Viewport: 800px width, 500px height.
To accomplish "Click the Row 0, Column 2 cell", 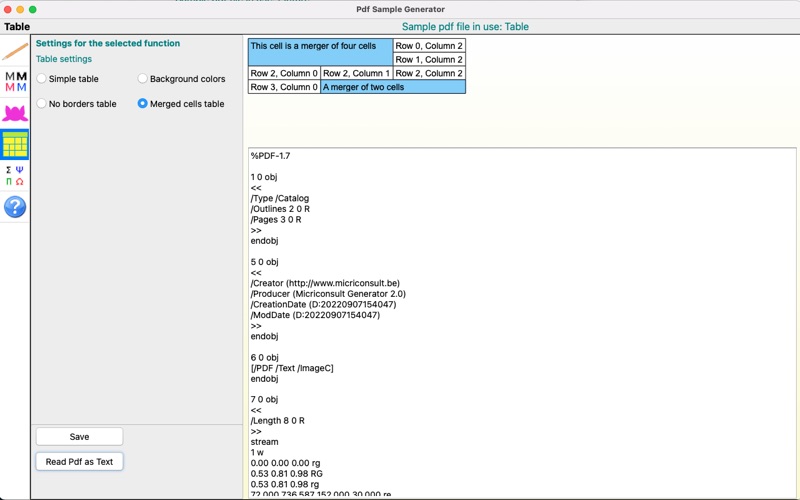I will (x=429, y=45).
